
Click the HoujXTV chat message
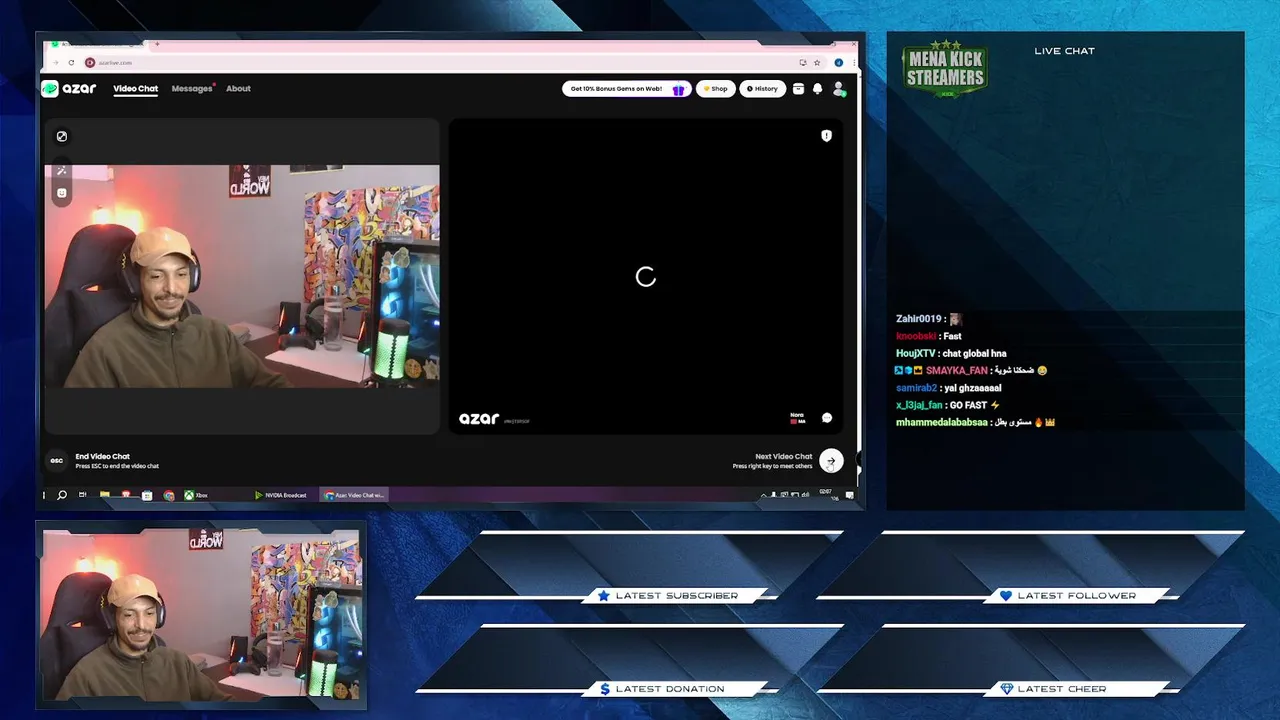(x=951, y=353)
